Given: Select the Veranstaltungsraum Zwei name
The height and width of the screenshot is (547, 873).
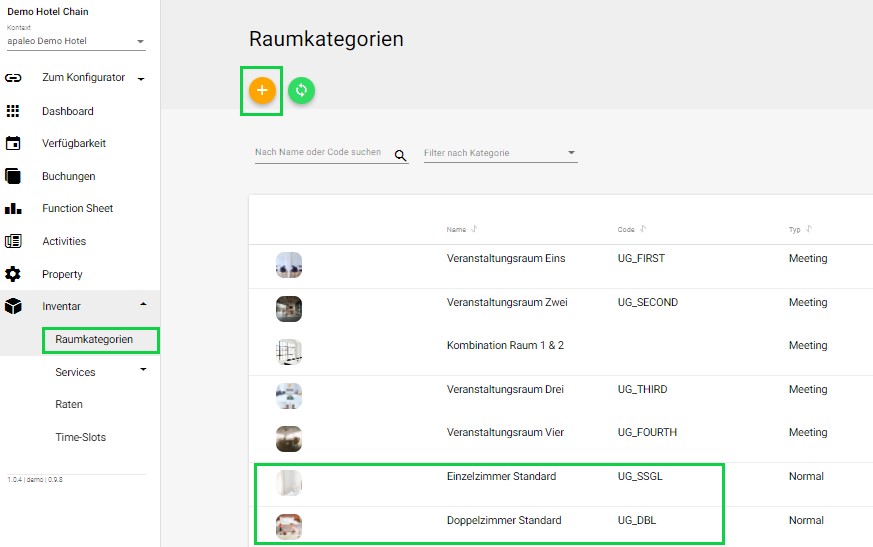Looking at the screenshot, I should 507,302.
